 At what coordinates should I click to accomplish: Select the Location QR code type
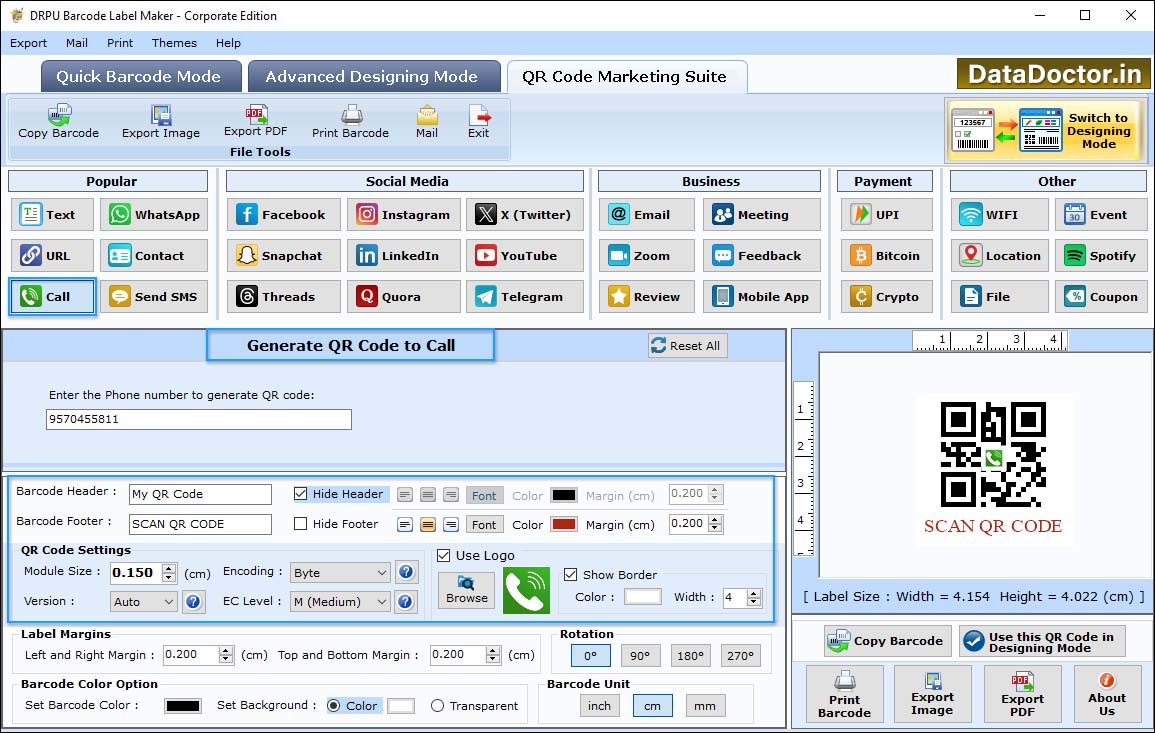(1000, 256)
